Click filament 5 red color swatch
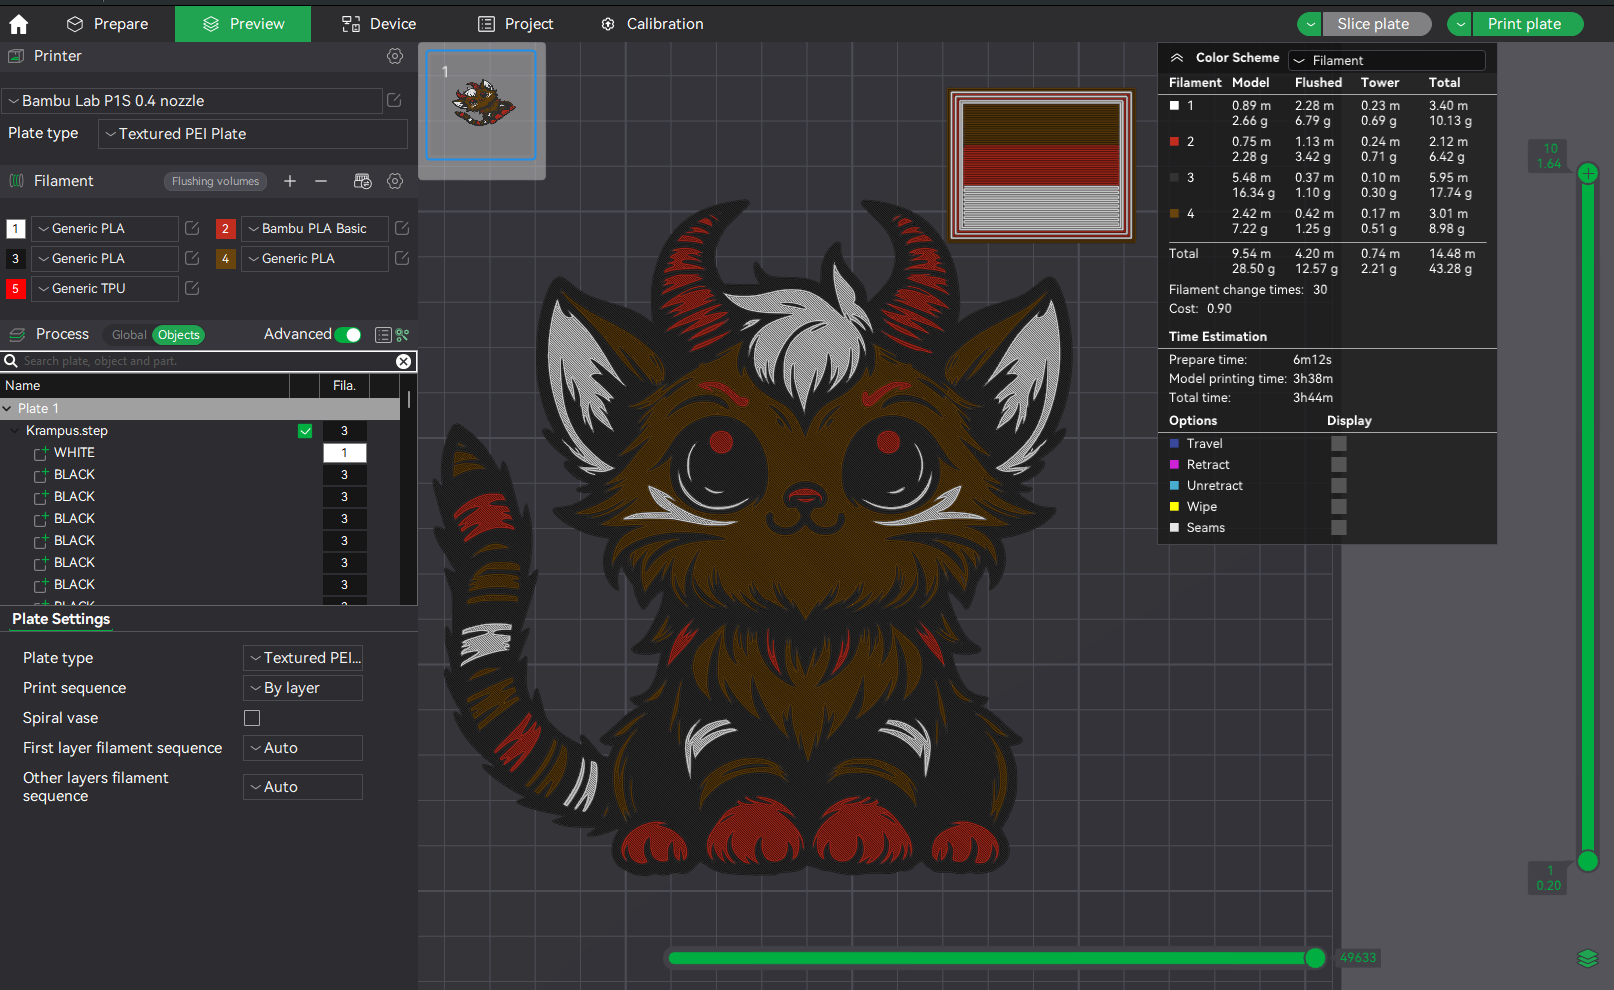Image resolution: width=1614 pixels, height=990 pixels. point(15,289)
